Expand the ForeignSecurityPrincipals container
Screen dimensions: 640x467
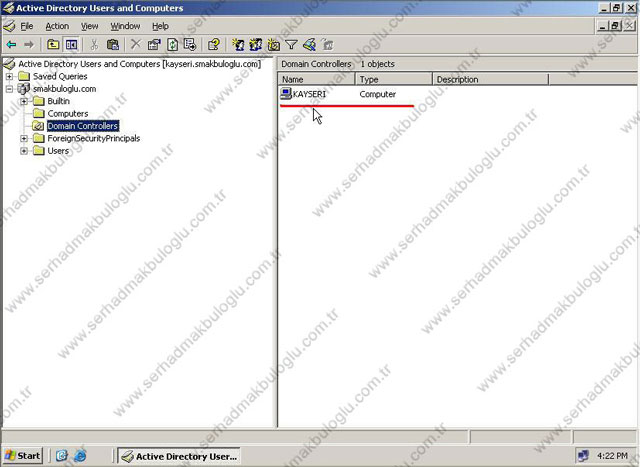24,138
